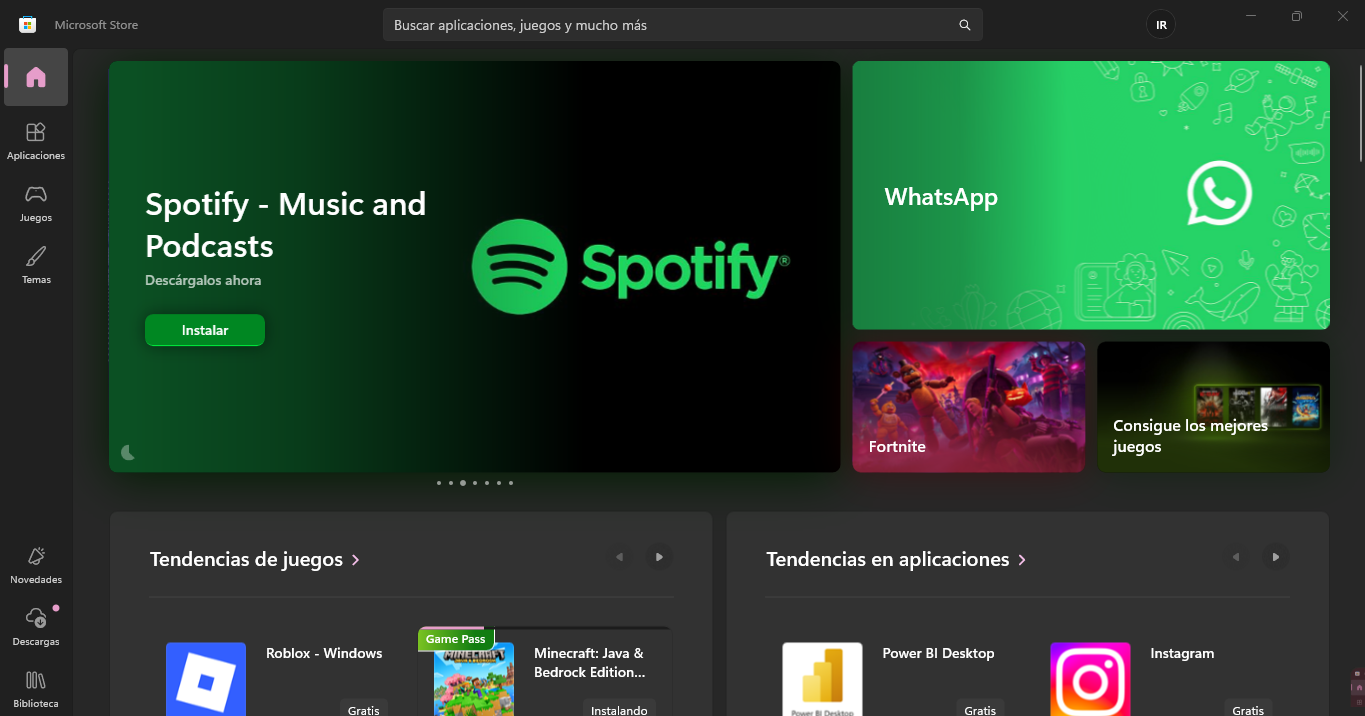Screen dimensions: 1365x716
Task: Select the first carousel page dot
Action: [438, 483]
